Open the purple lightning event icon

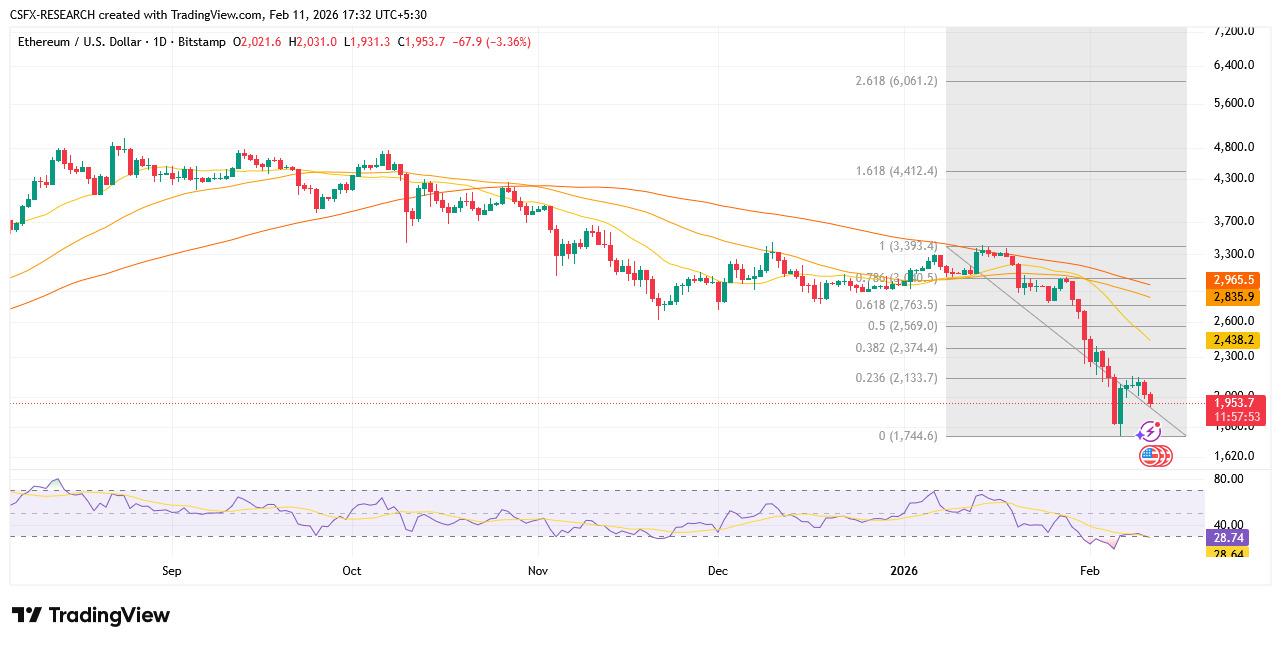[1150, 432]
